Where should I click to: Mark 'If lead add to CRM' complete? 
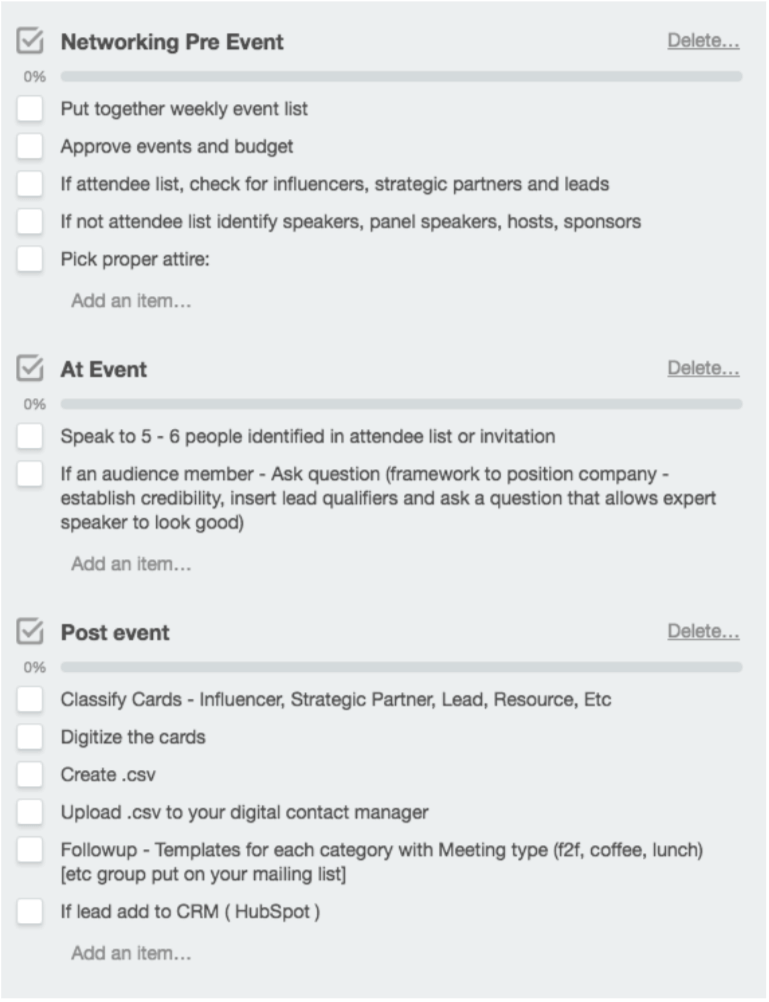[x=30, y=911]
